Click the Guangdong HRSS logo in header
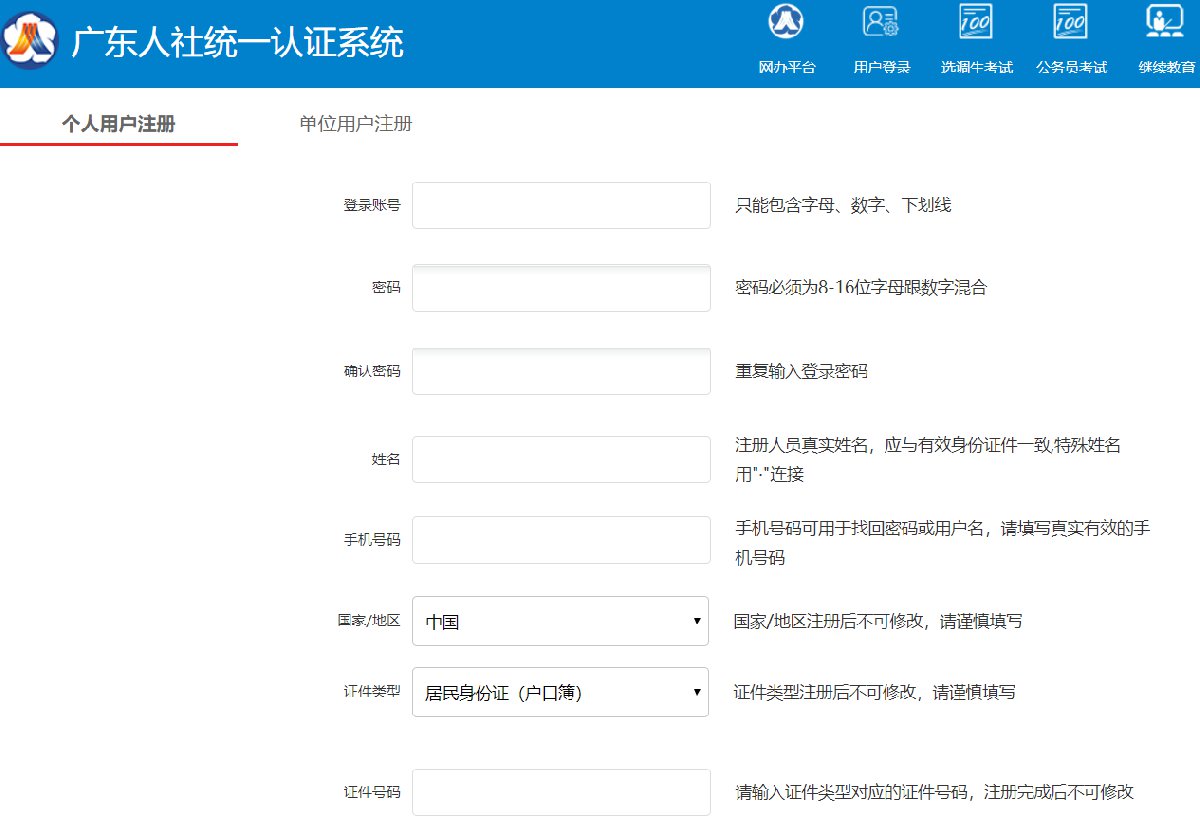This screenshot has width=1200, height=826. [x=30, y=42]
